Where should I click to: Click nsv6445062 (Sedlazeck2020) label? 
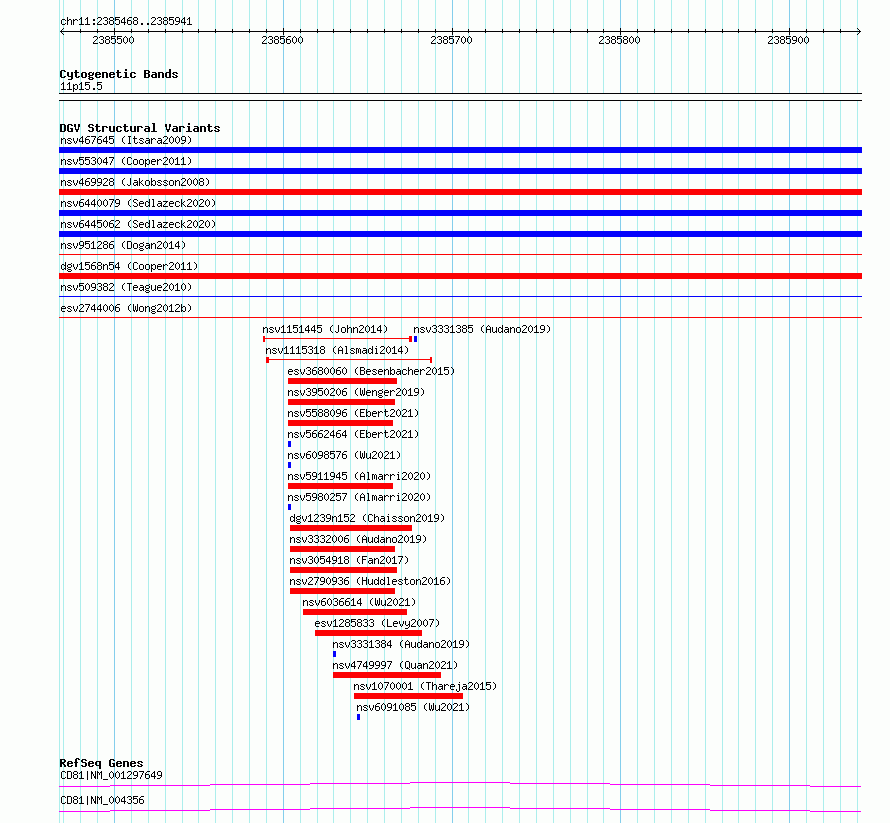pos(138,224)
